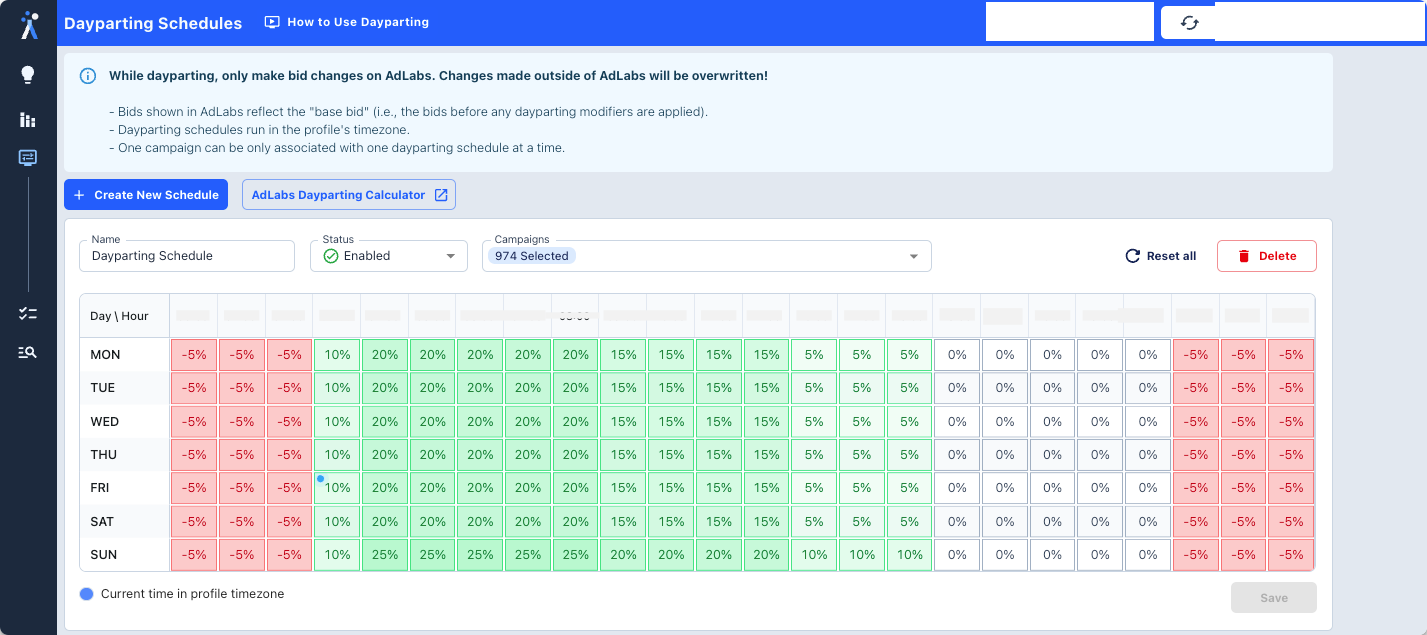
Task: Select the WED row label
Action: pyautogui.click(x=105, y=422)
